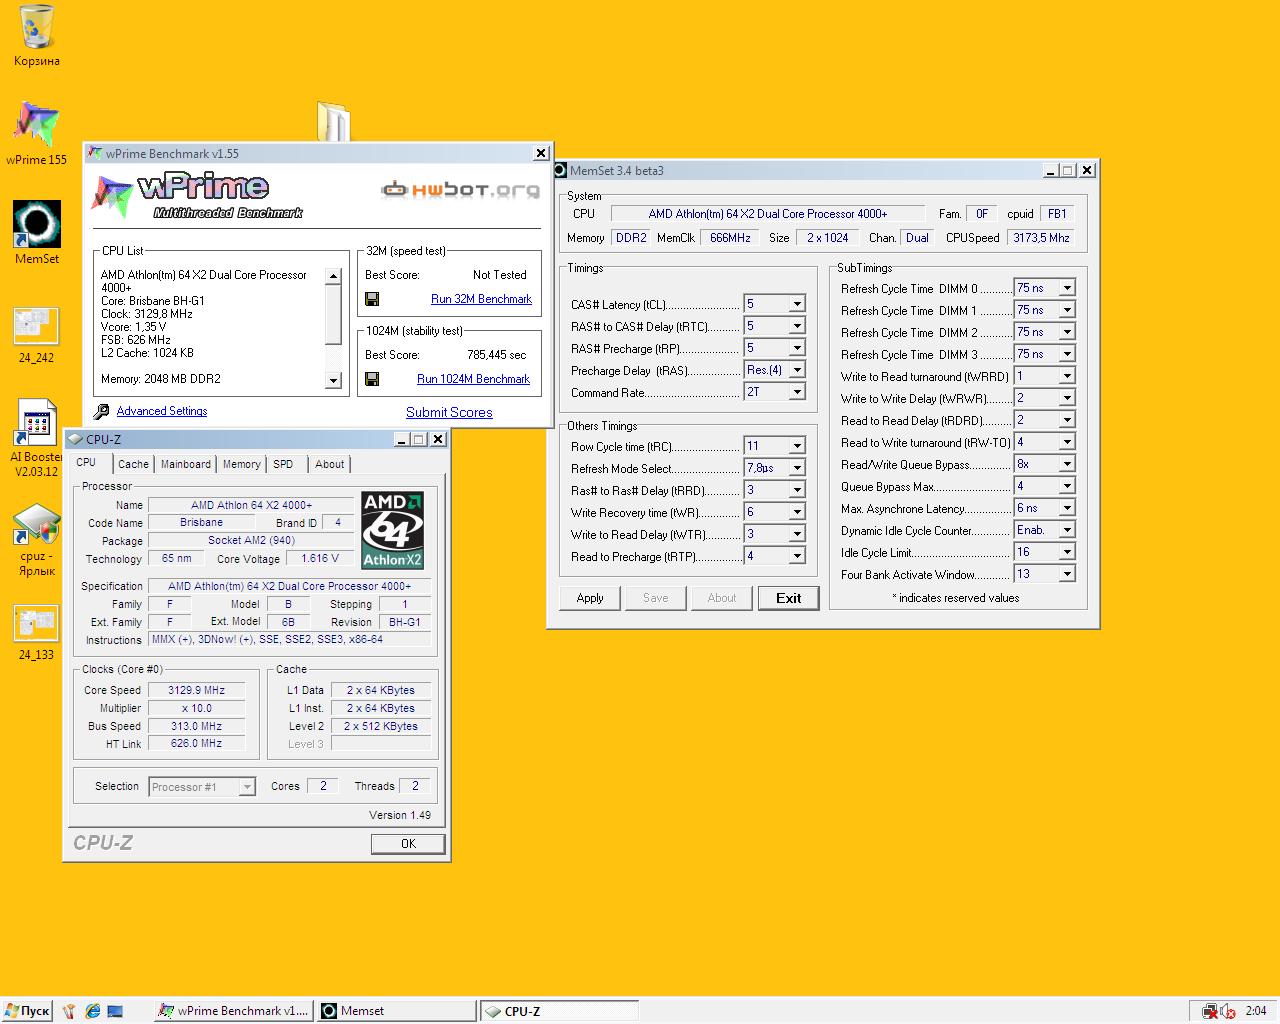The width and height of the screenshot is (1280, 1024).
Task: Open the Refresh Mode Select dropdown
Action: 797,468
